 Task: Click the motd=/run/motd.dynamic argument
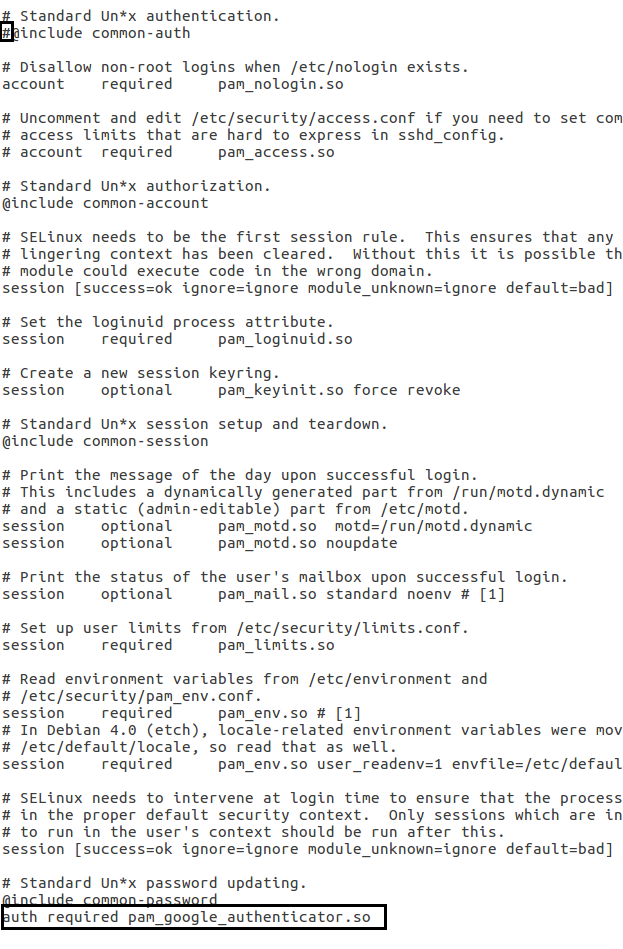coord(433,526)
